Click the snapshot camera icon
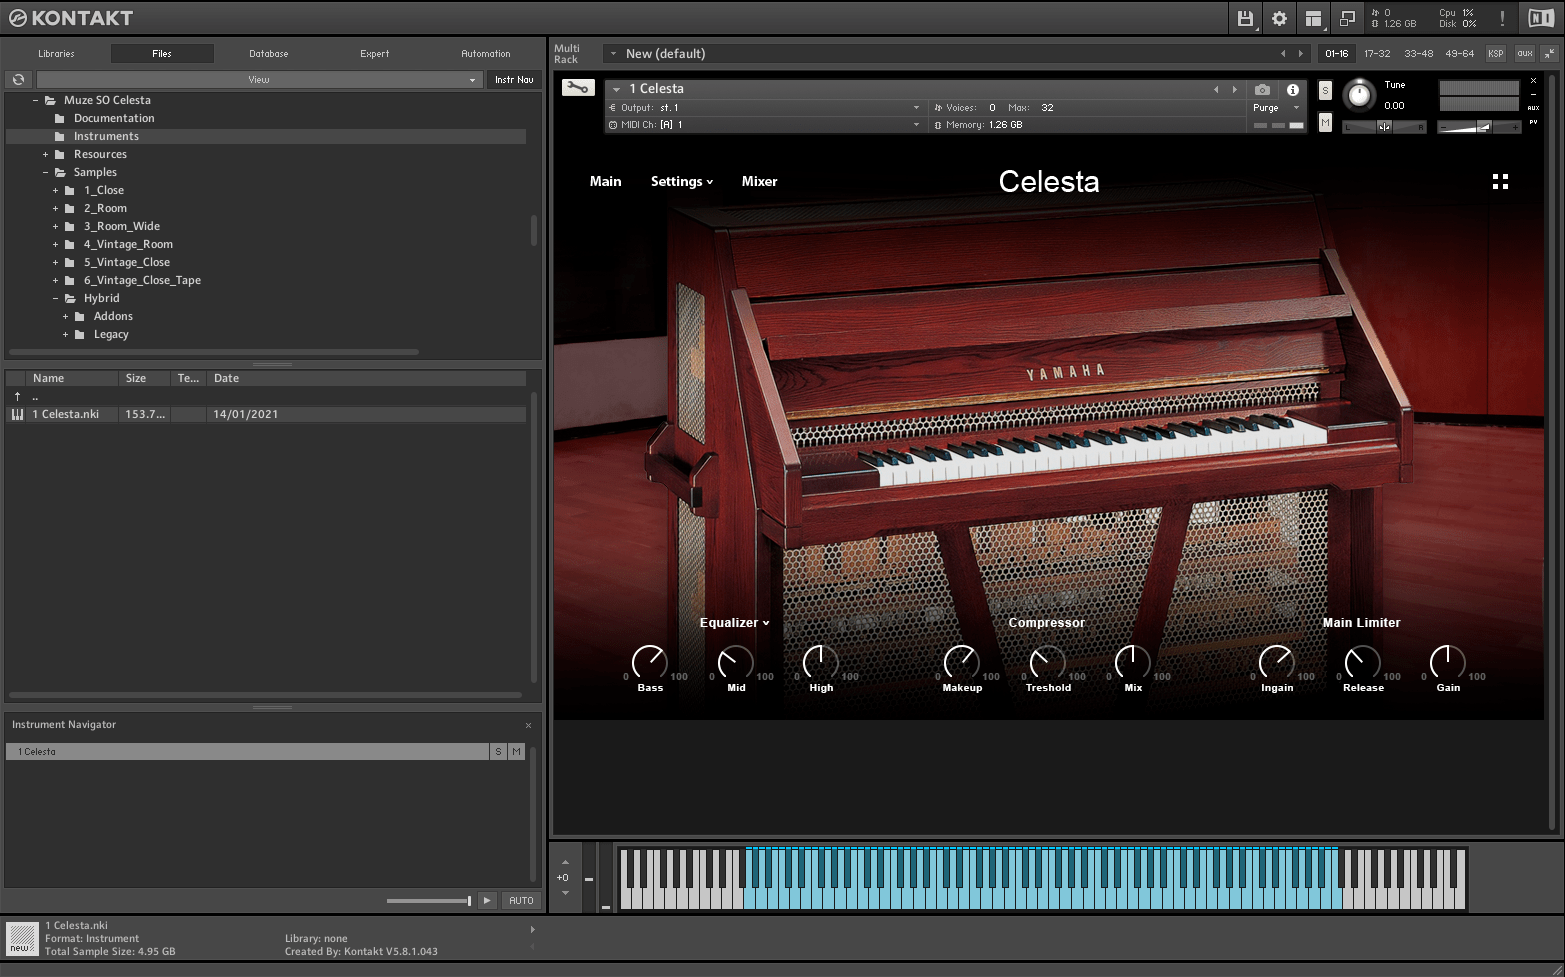The height and width of the screenshot is (977, 1565). tap(1262, 89)
